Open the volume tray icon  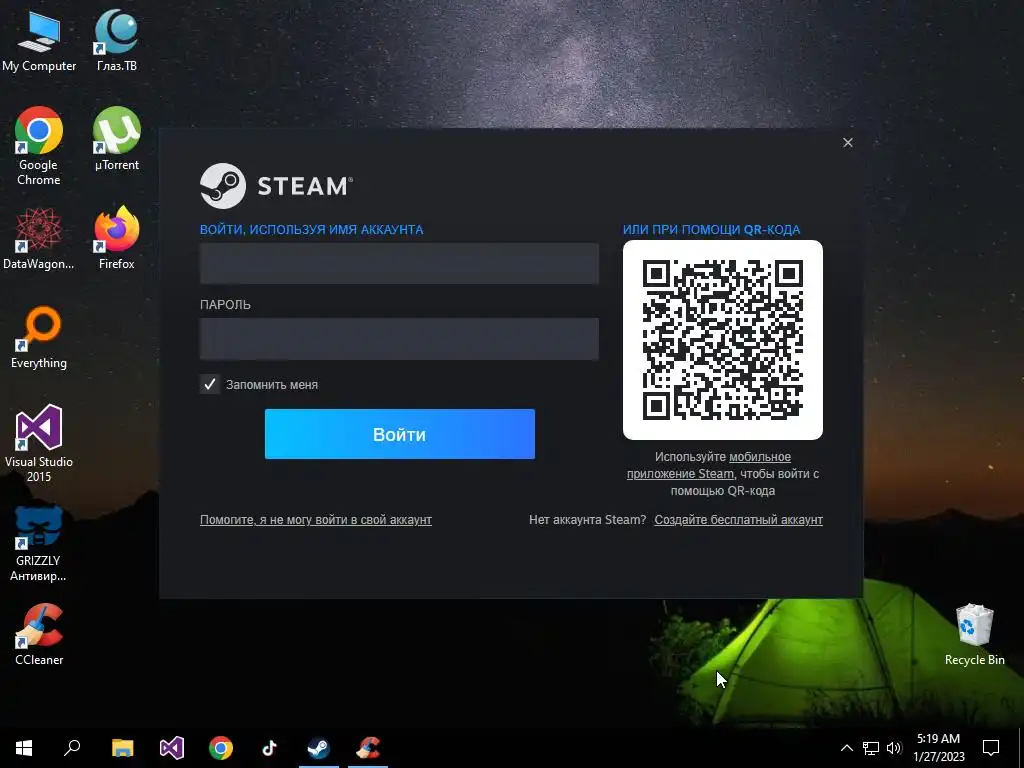pyautogui.click(x=894, y=748)
